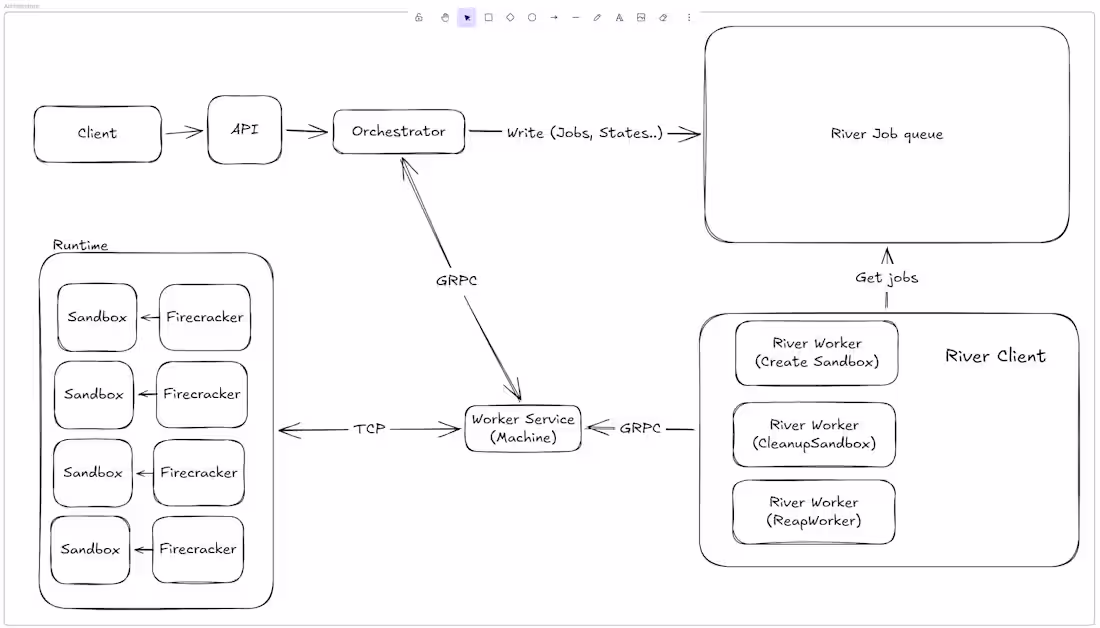Viewport: 1100px width, 628px height.
Task: Click the Worker Service (Machine) box
Action: tap(523, 428)
